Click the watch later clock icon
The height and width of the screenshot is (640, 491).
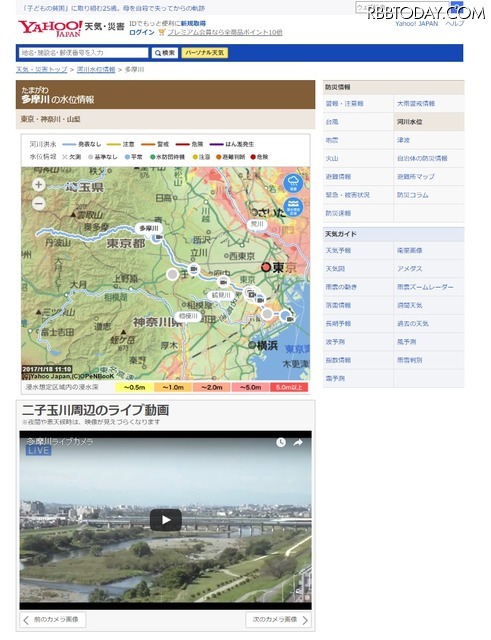tap(281, 442)
